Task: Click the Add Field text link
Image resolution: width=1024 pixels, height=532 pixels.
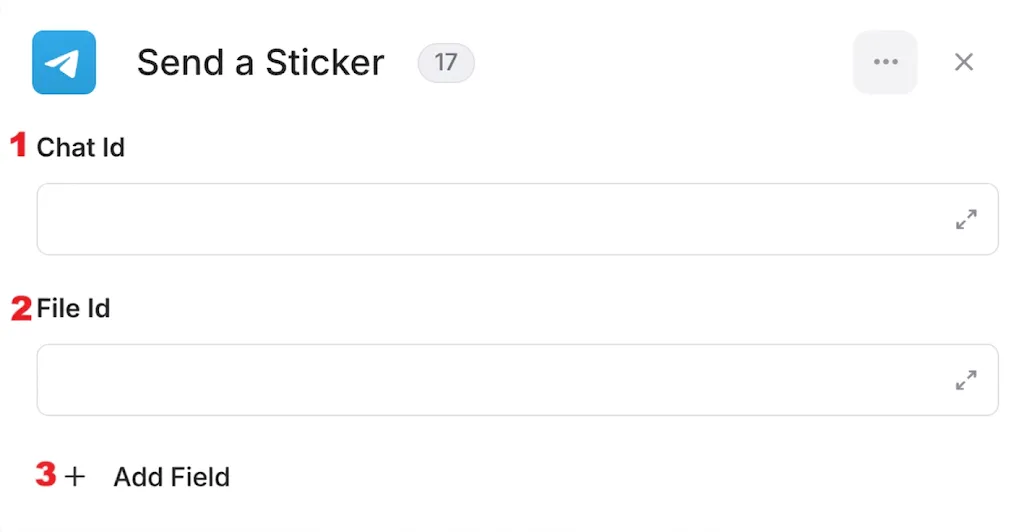Action: 172,477
